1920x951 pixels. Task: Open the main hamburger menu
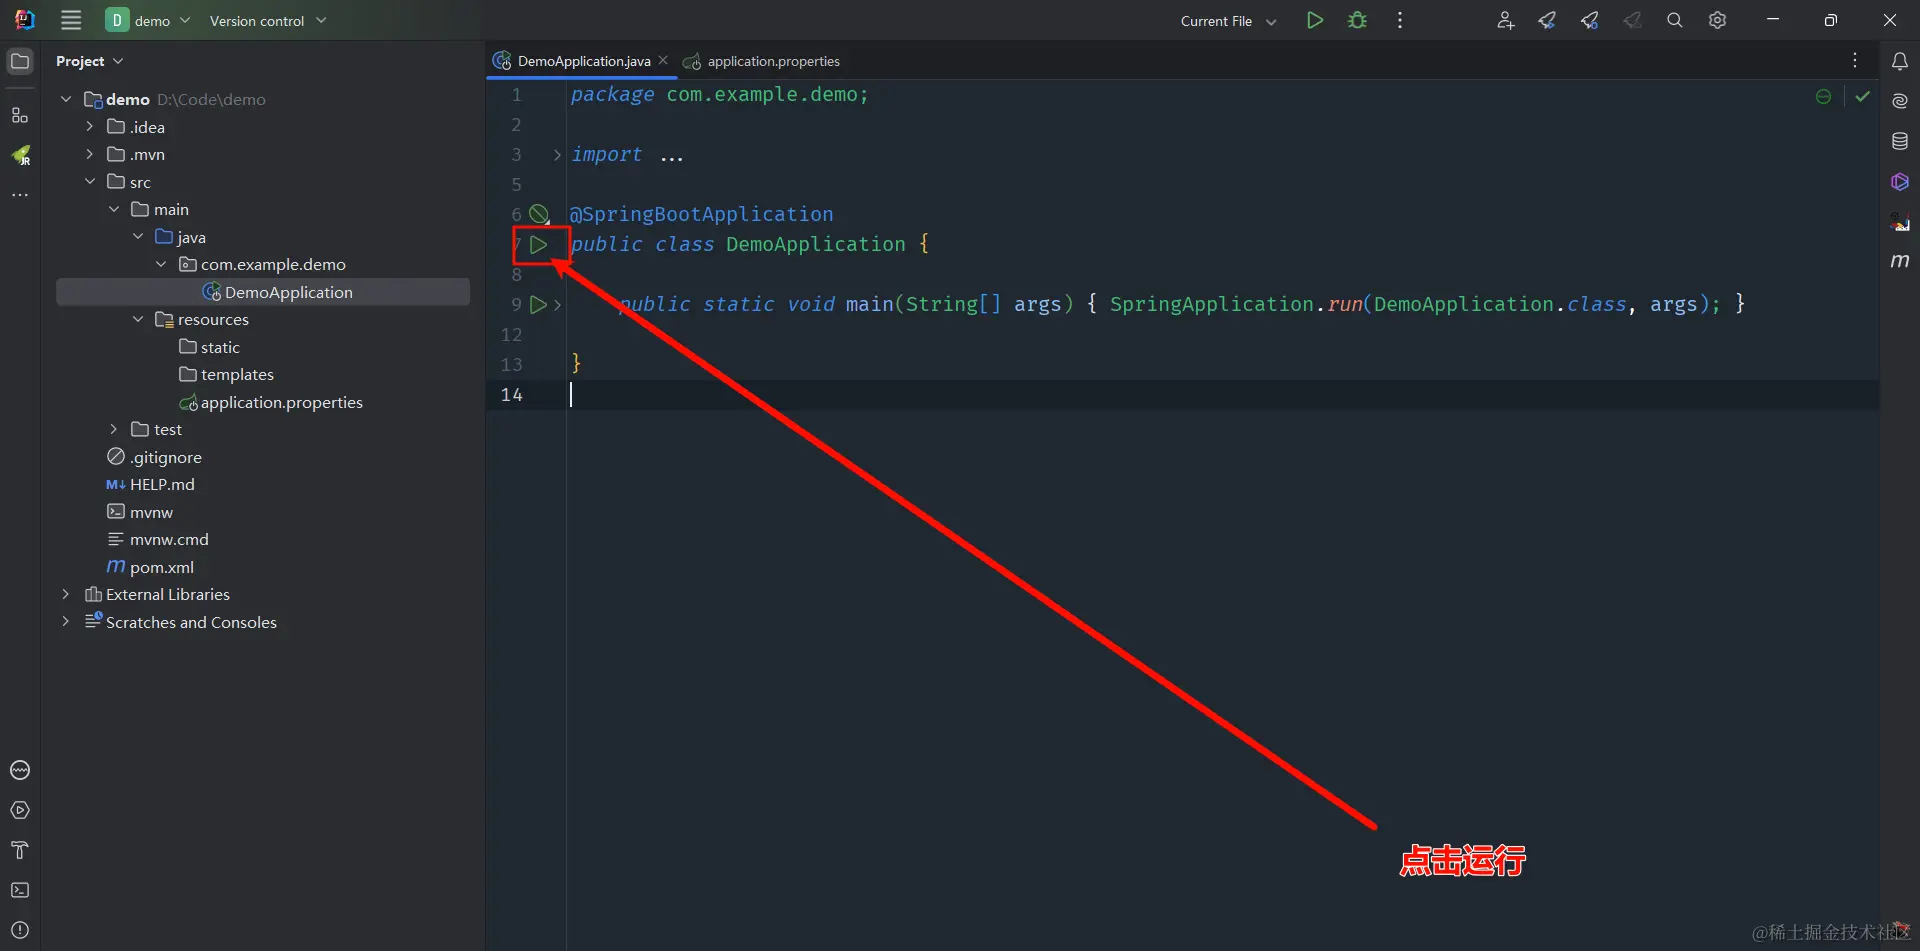click(71, 20)
